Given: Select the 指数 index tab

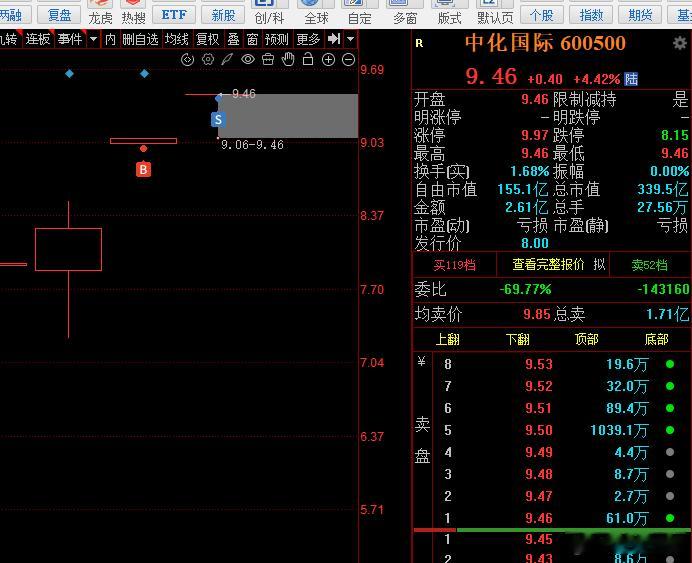Looking at the screenshot, I should click(x=591, y=15).
